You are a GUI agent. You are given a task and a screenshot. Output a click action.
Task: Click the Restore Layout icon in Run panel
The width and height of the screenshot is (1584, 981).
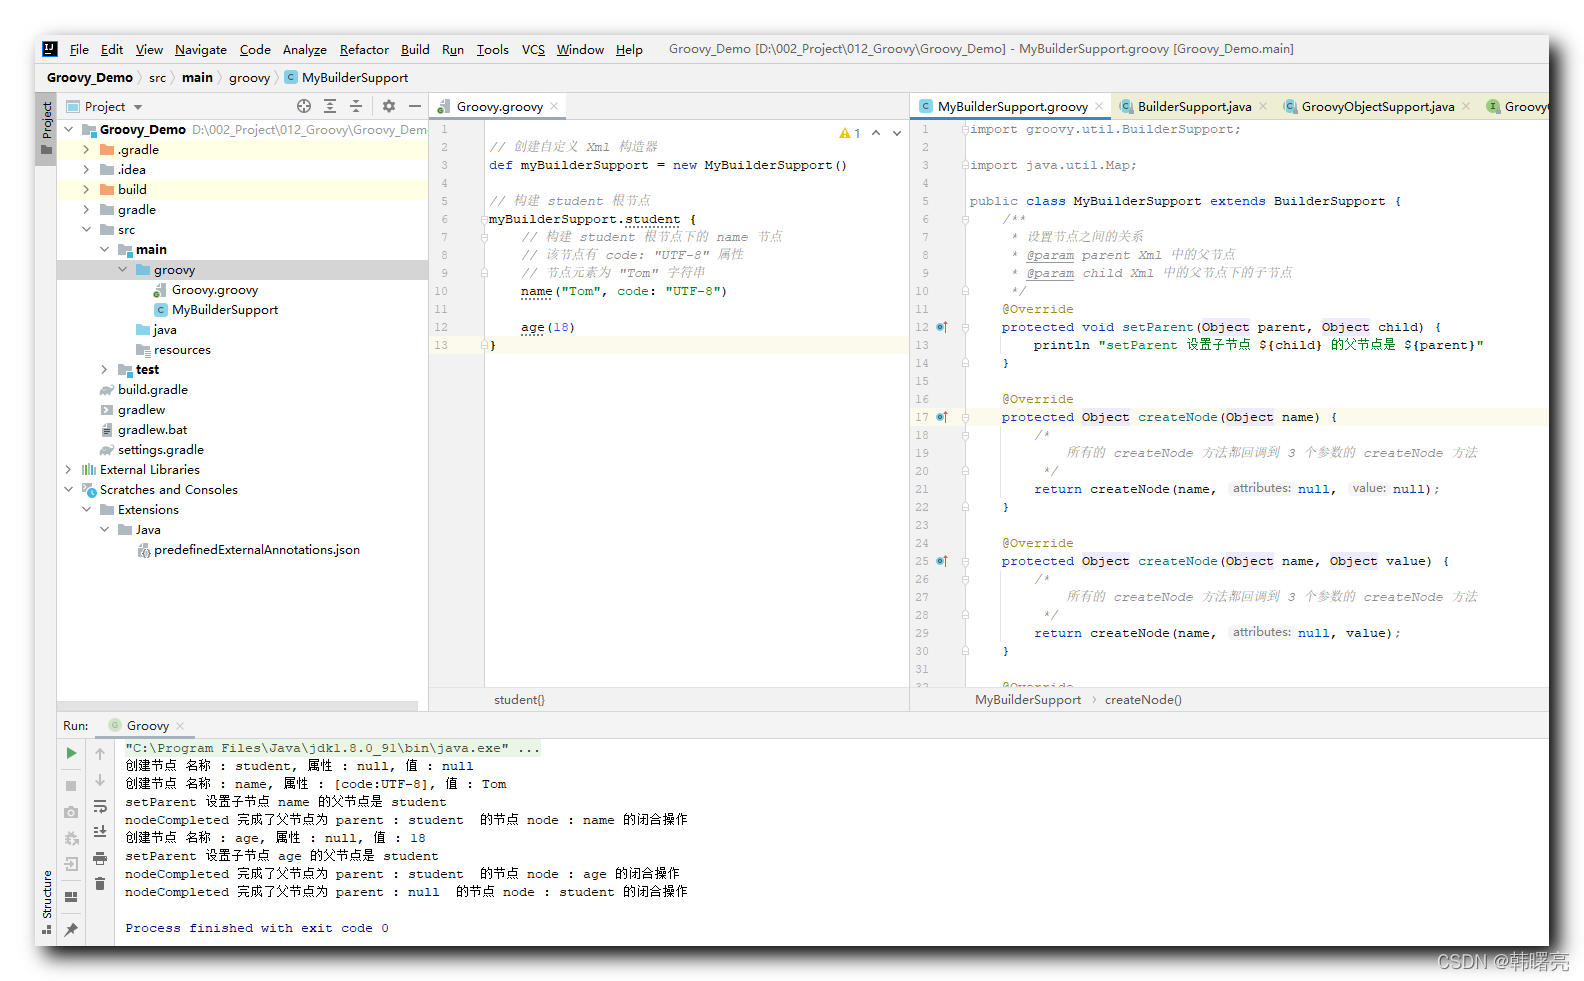tap(71, 897)
